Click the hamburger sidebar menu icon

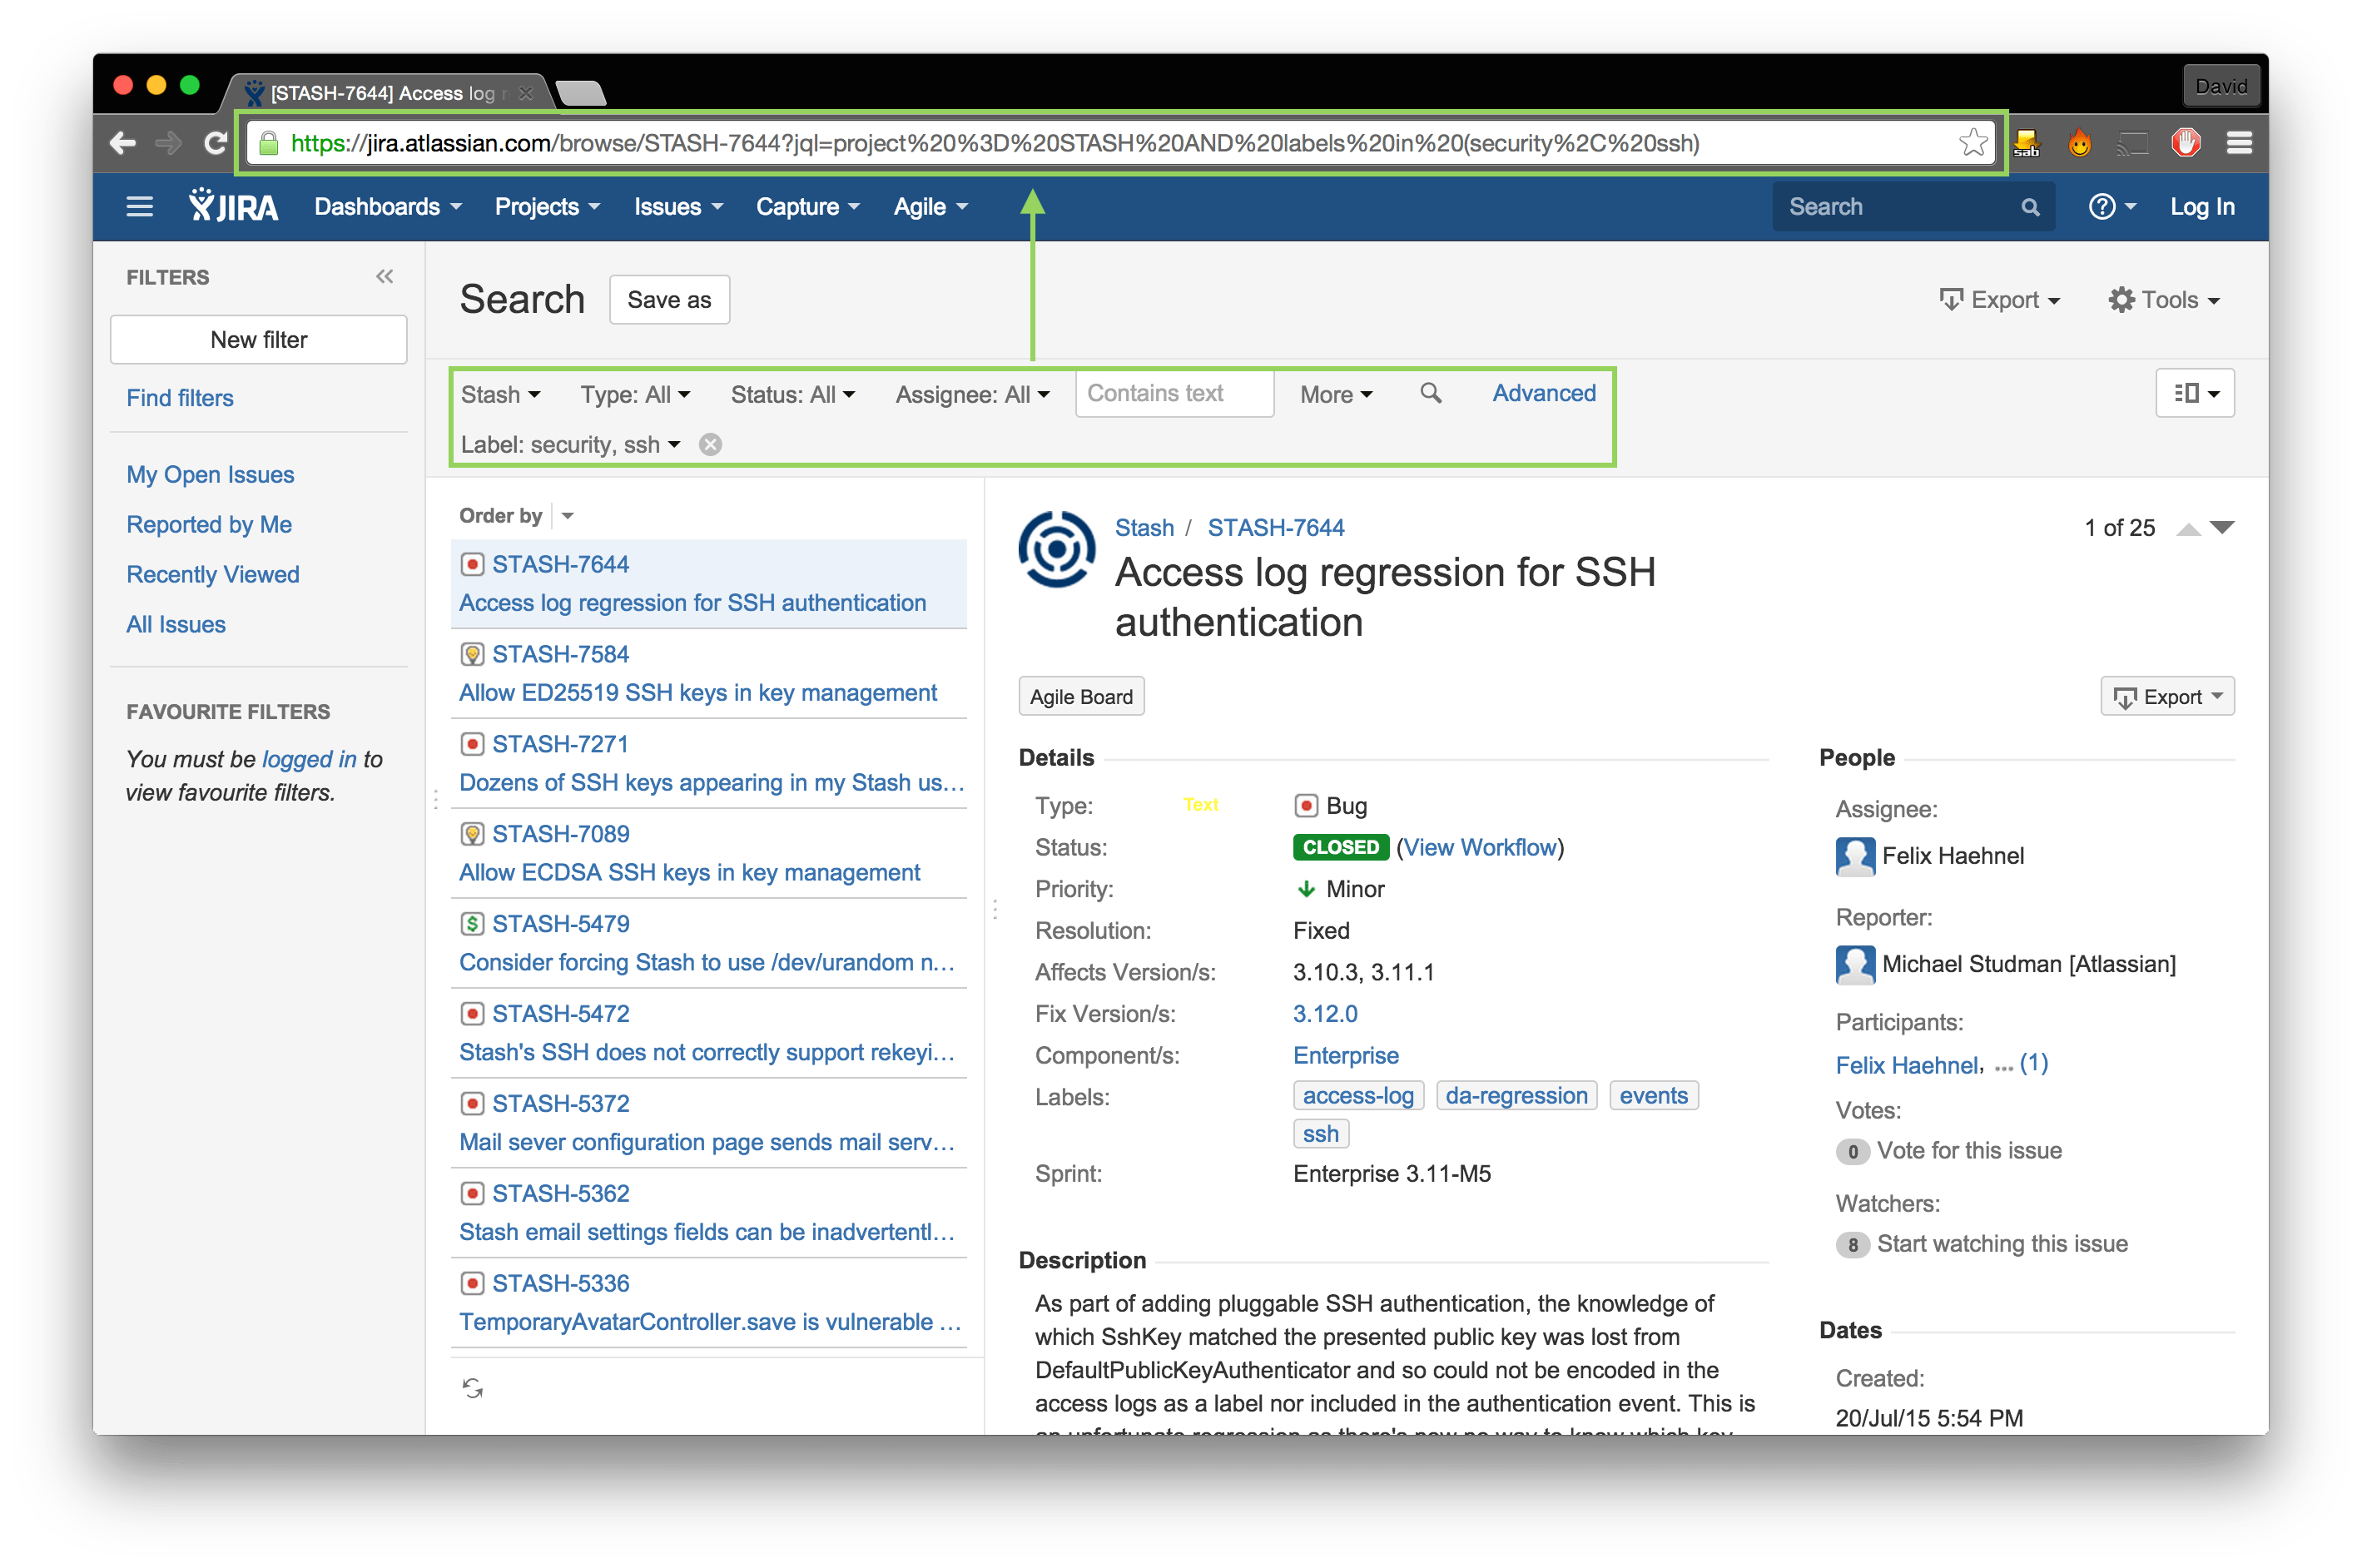tap(139, 207)
